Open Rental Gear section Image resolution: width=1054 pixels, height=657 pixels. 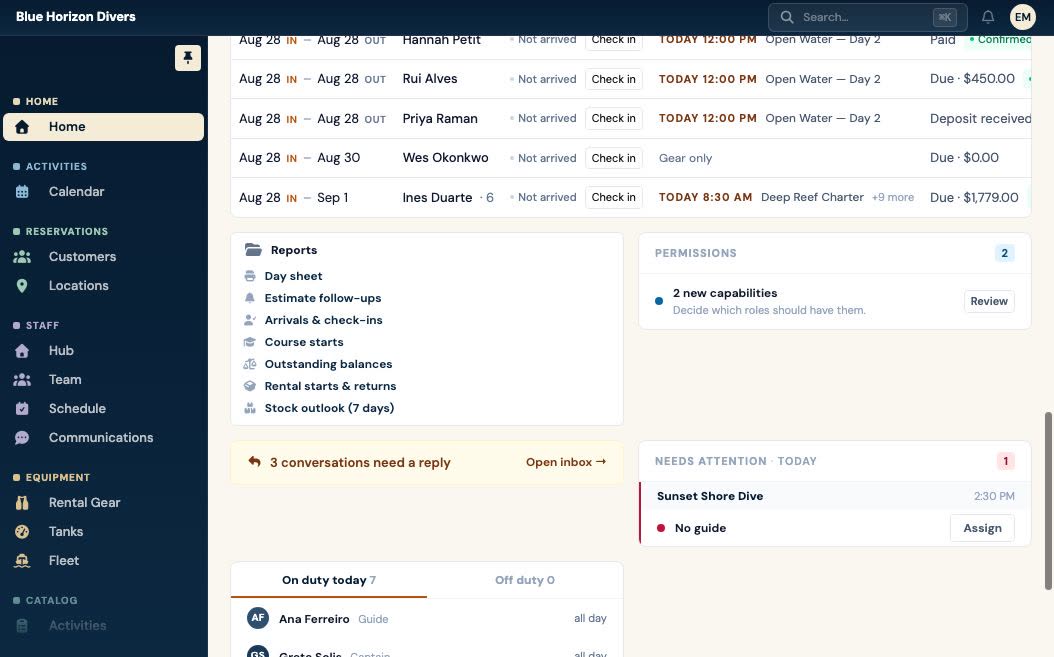[x=104, y=503]
